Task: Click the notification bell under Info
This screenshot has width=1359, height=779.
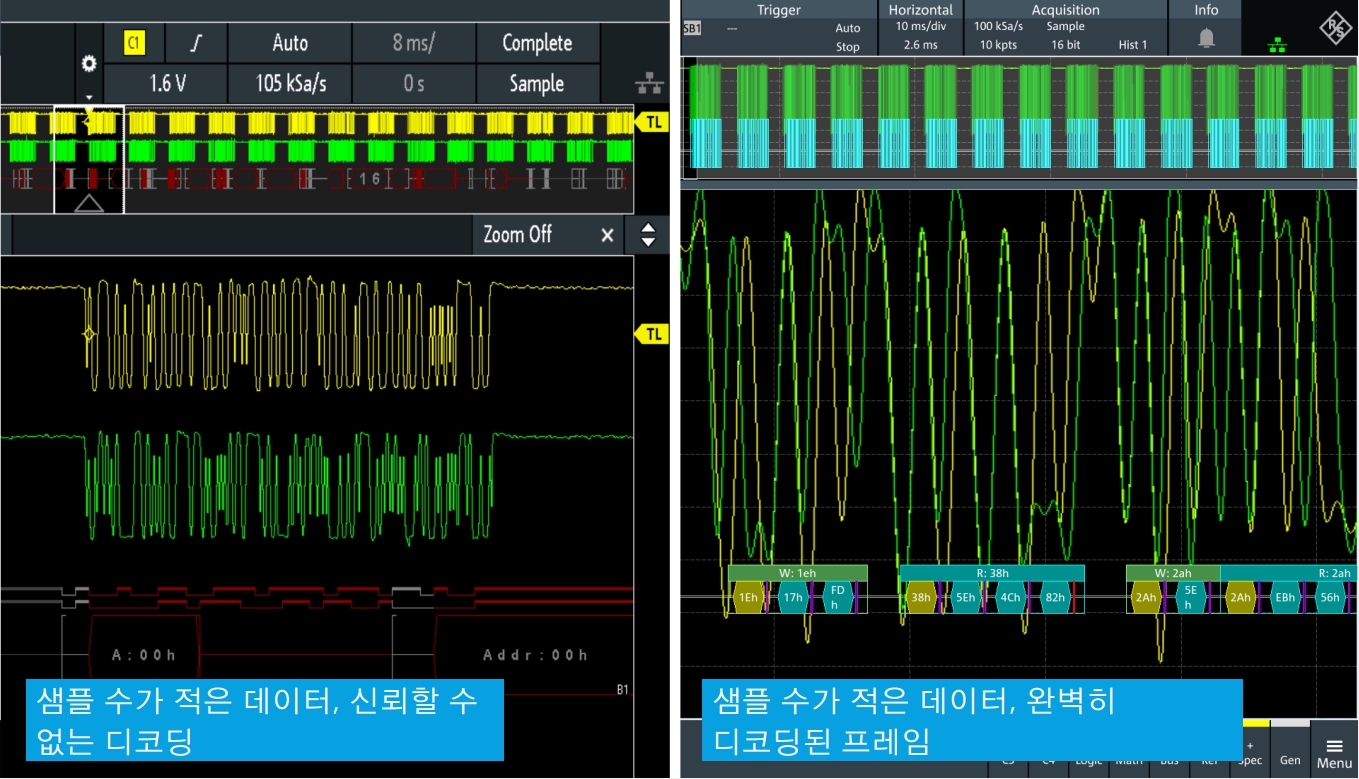Action: click(x=1206, y=38)
